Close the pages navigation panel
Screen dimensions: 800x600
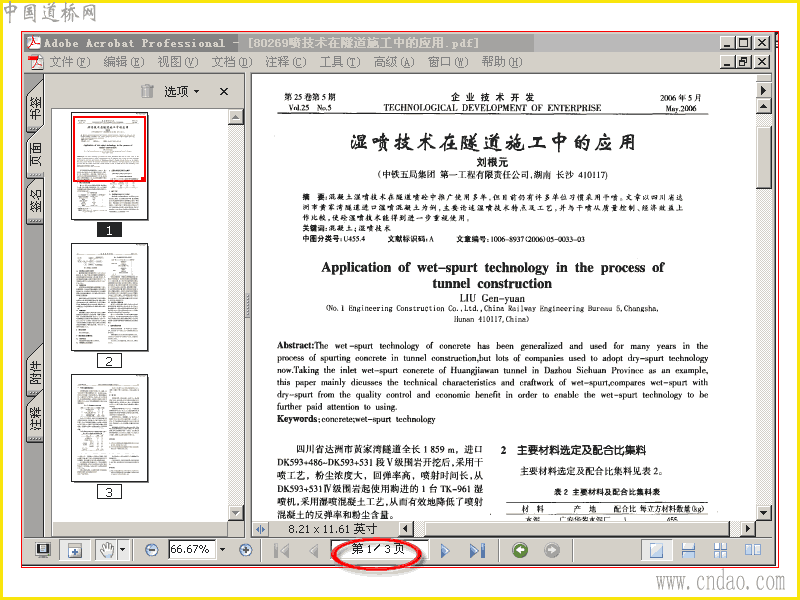click(223, 91)
